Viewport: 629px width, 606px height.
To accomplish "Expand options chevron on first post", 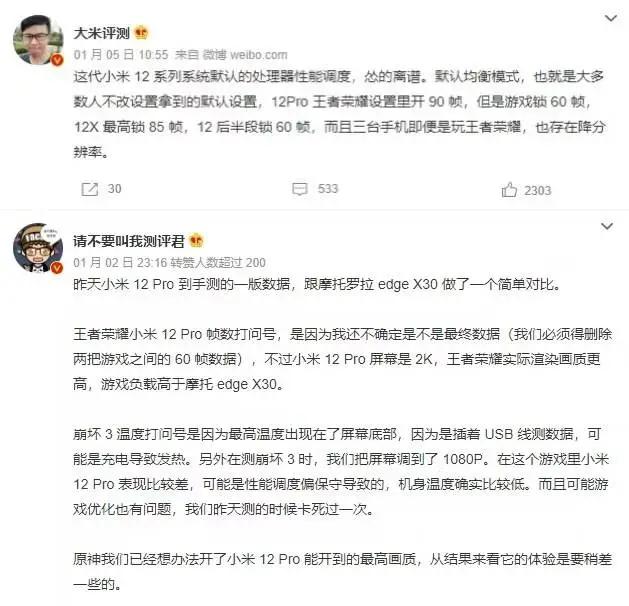I will [x=611, y=18].
